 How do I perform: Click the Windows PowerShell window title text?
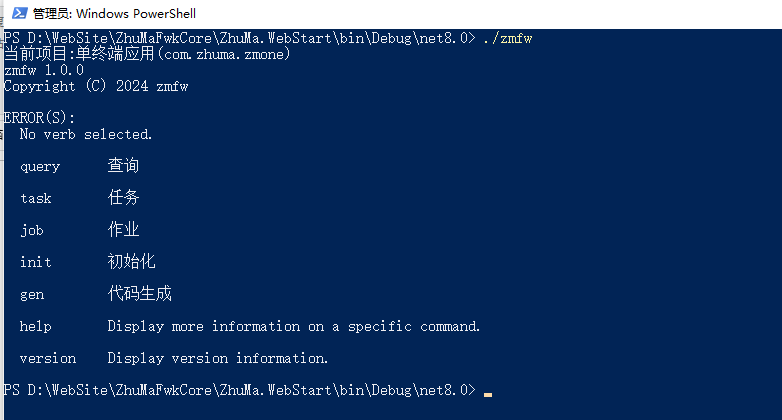[x=114, y=13]
